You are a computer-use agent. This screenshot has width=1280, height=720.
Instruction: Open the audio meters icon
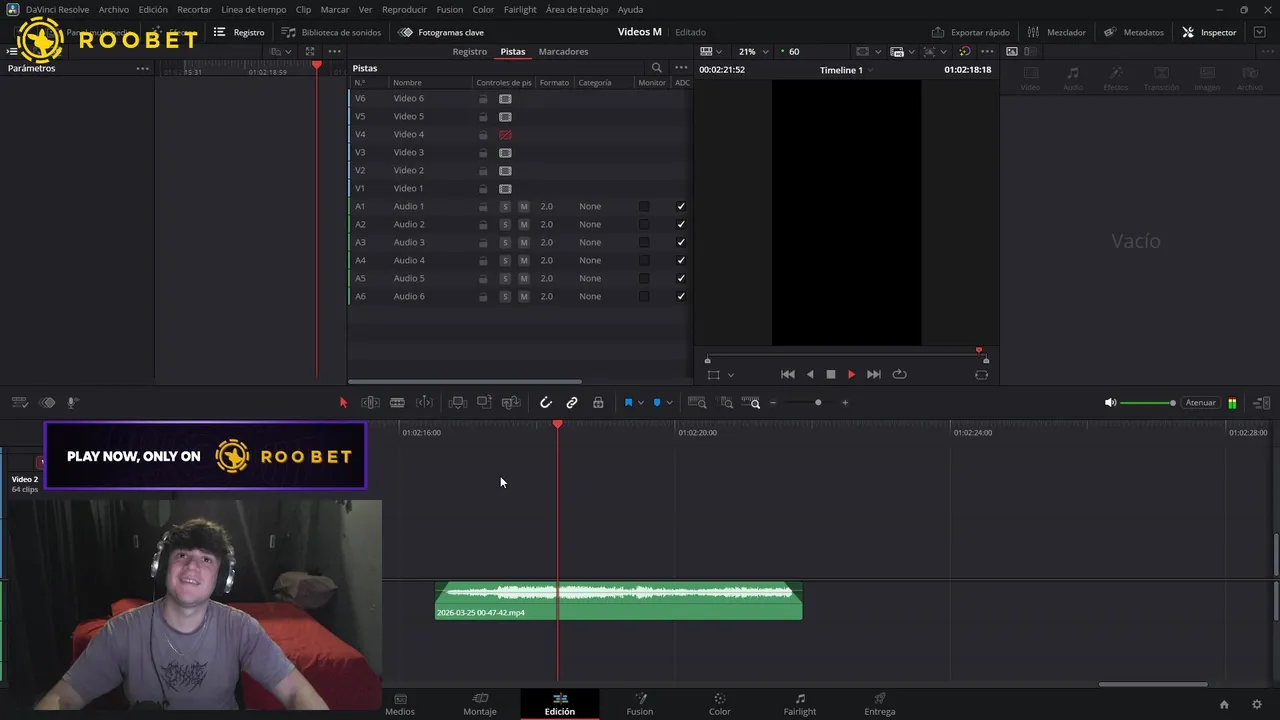tap(1232, 403)
